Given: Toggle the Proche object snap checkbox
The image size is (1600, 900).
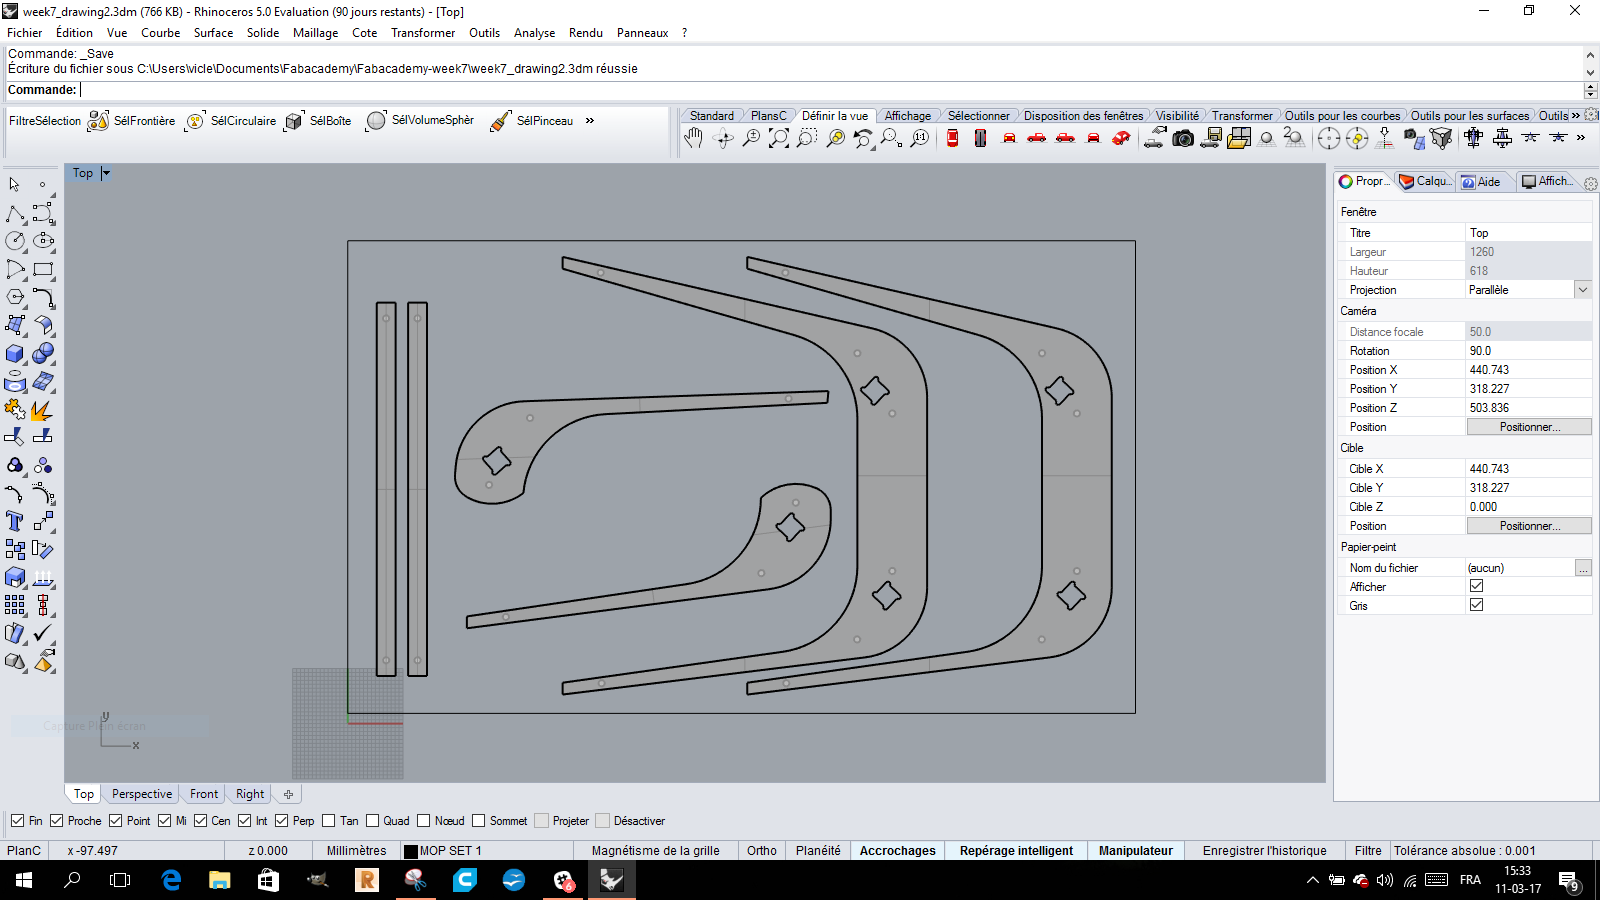Looking at the screenshot, I should pyautogui.click(x=57, y=821).
